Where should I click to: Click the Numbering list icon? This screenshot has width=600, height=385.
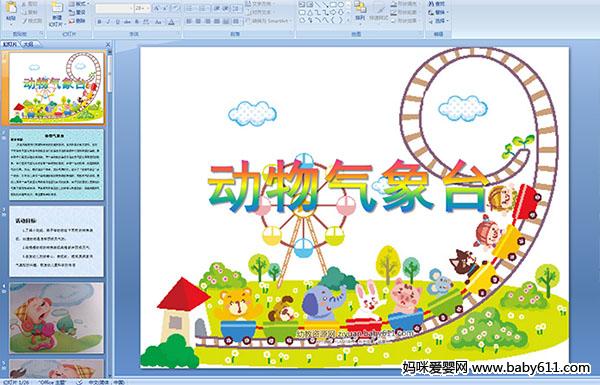(x=203, y=8)
